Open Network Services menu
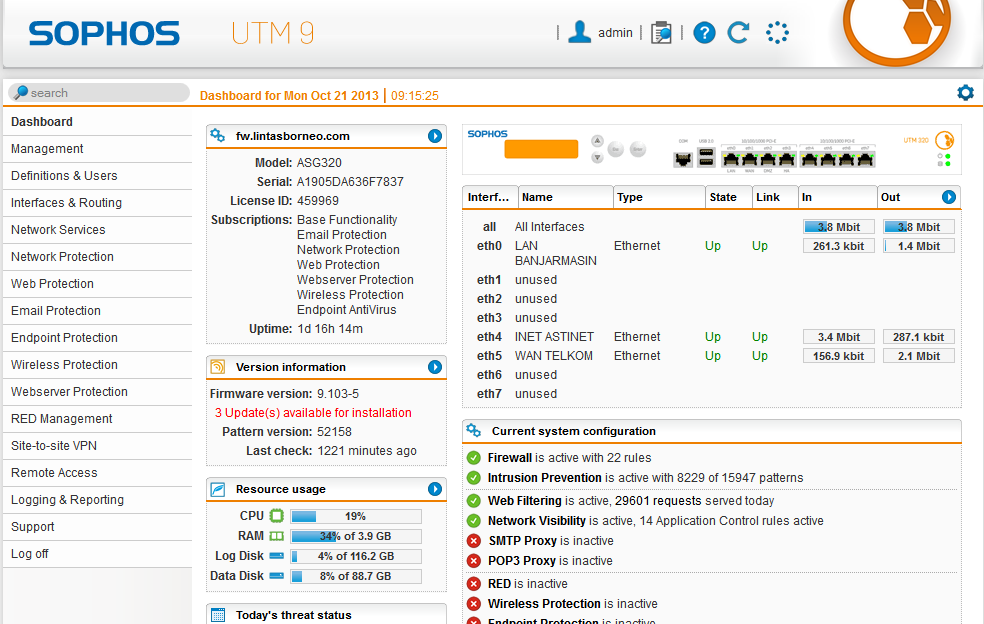 [97, 230]
